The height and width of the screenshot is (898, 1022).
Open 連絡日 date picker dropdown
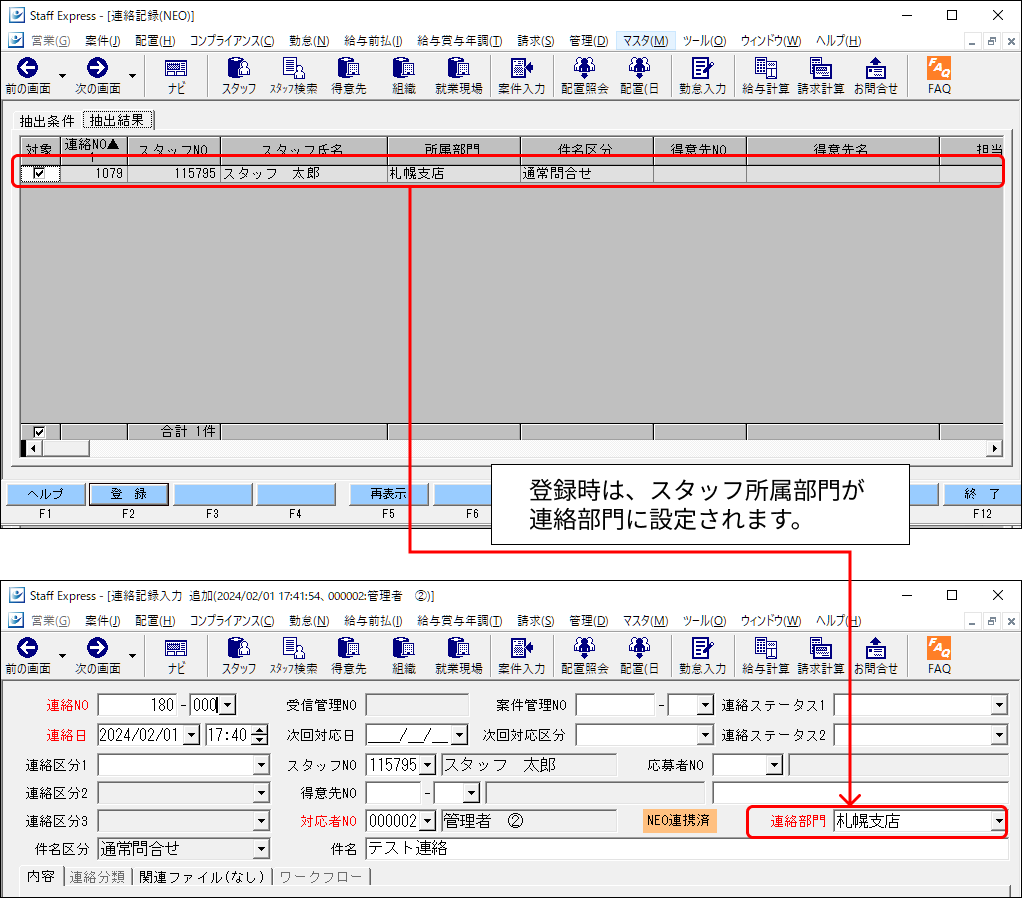click(x=192, y=735)
